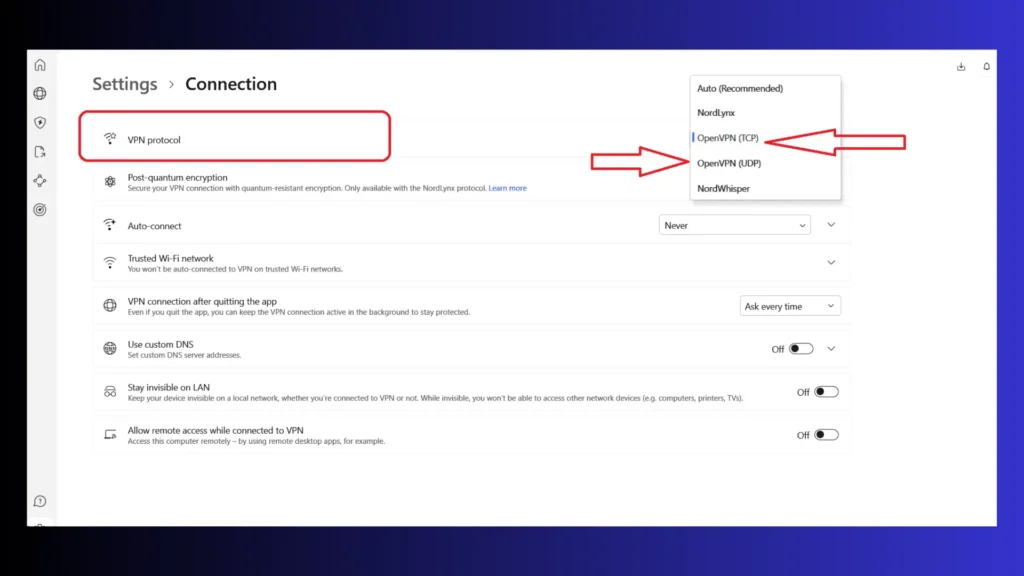This screenshot has height=576, width=1024.
Task: Open the help icon at sidebar bottom
Action: coord(40,501)
